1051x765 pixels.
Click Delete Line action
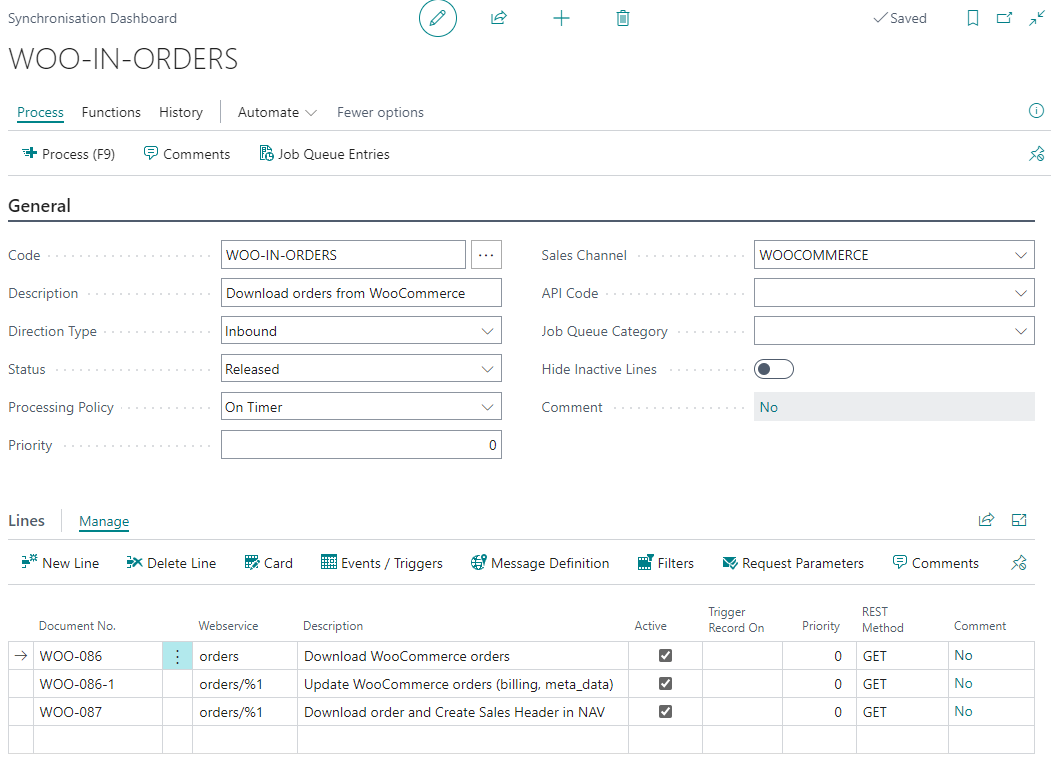pos(171,563)
